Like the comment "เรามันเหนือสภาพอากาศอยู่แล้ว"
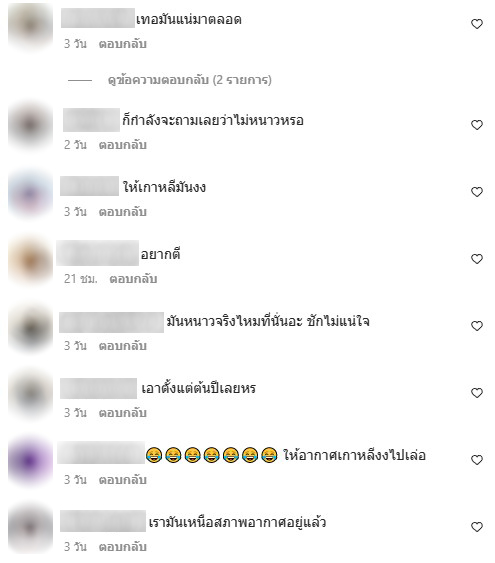Image resolution: width=495 pixels, height=563 pixels. tap(477, 527)
